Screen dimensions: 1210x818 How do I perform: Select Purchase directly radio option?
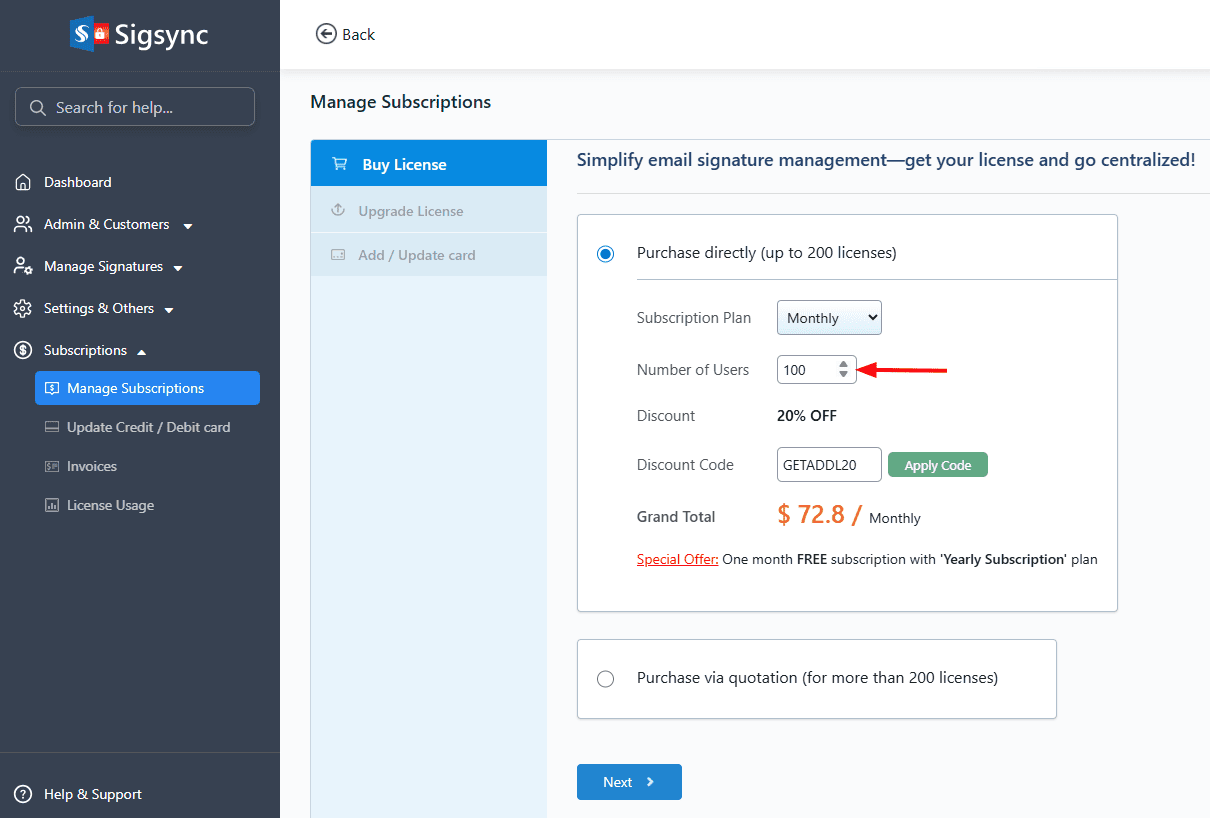[x=605, y=254]
